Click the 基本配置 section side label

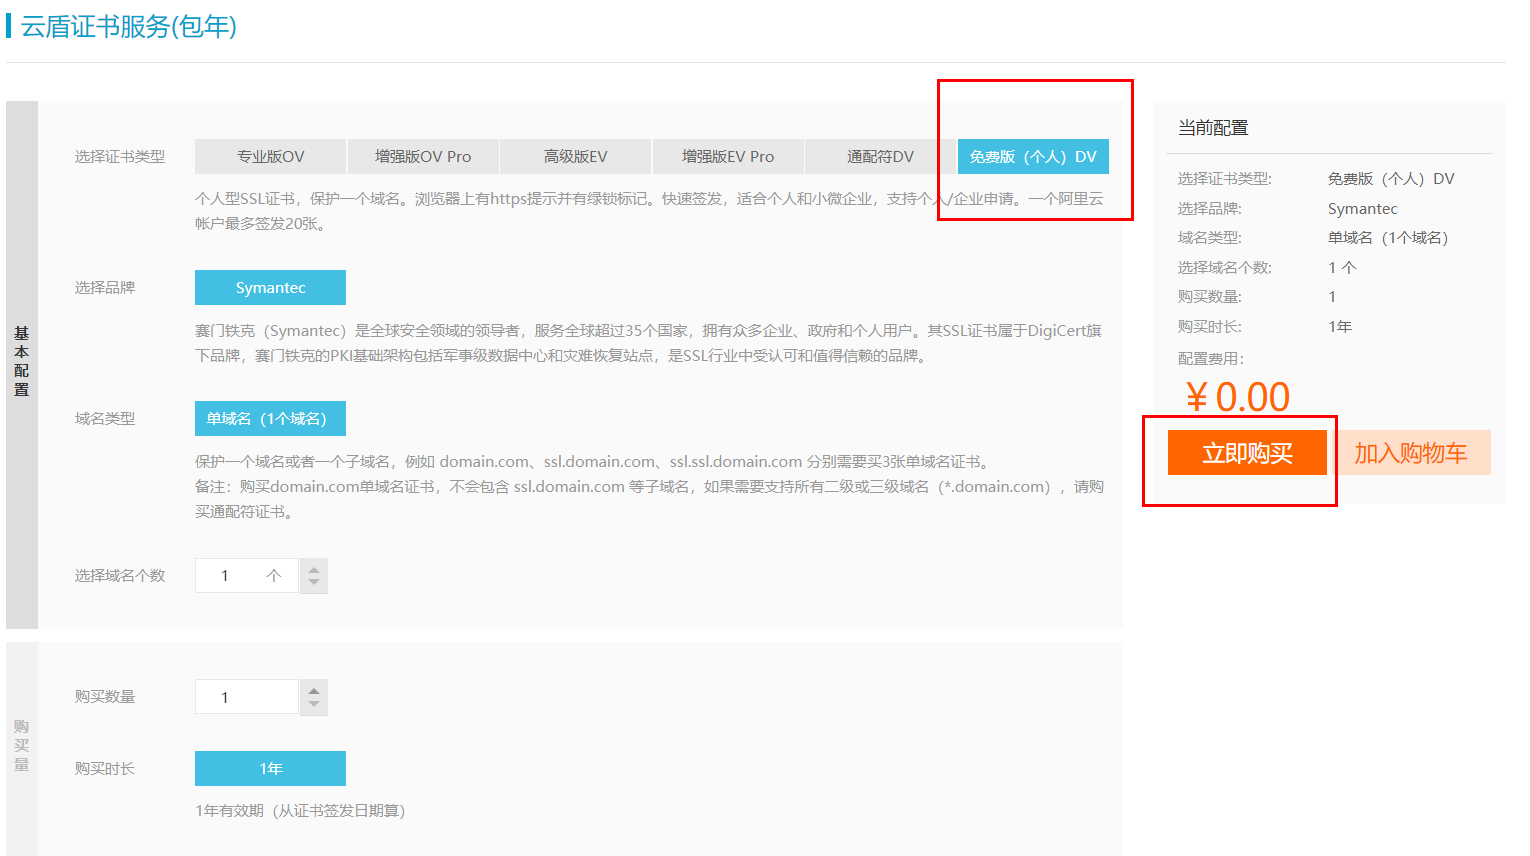[22, 361]
